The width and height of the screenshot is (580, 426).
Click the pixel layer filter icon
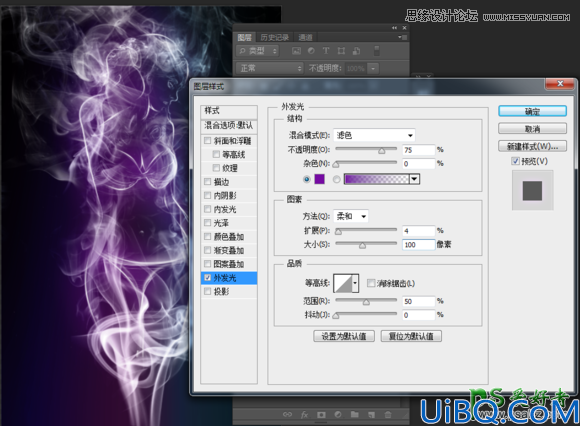(x=296, y=51)
